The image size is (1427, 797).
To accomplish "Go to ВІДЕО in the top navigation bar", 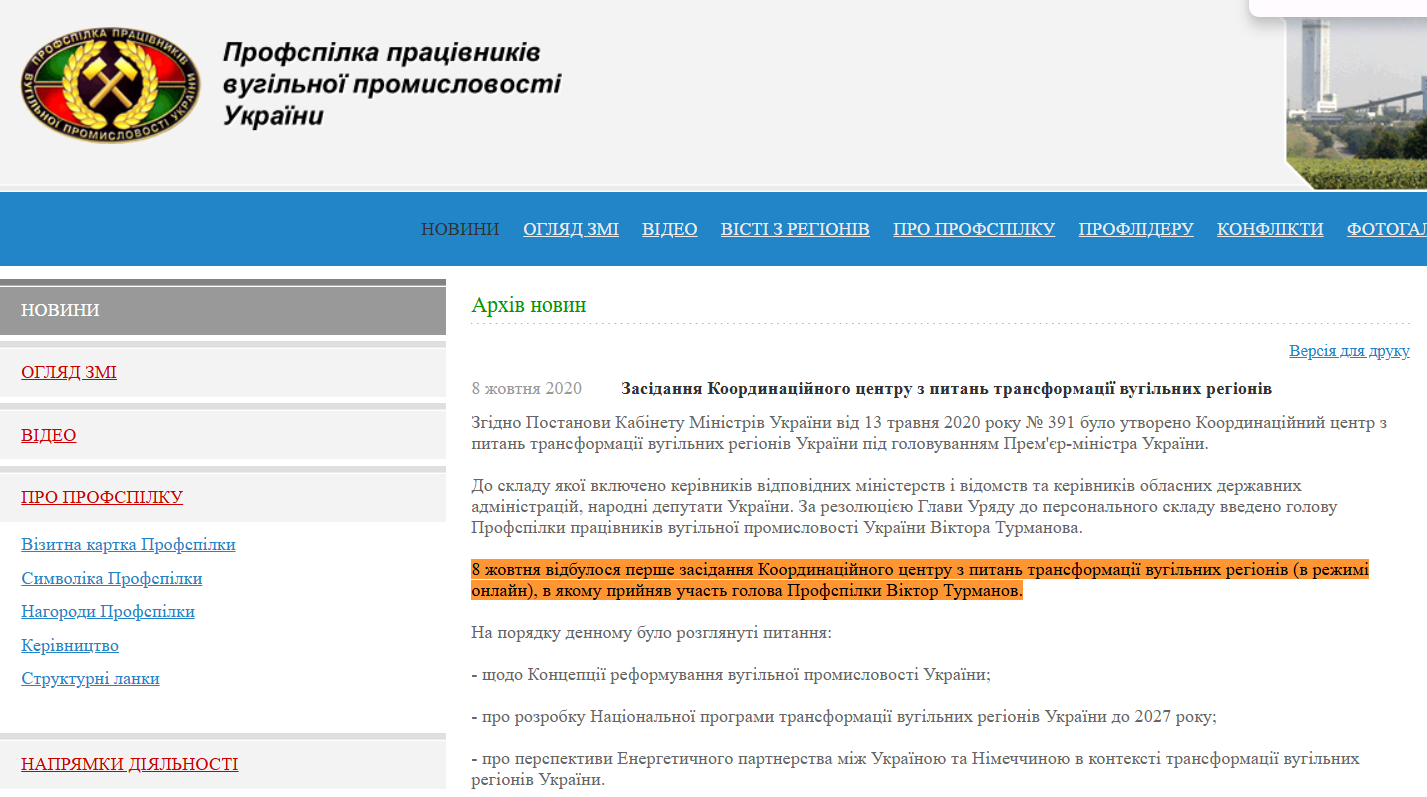I will 670,229.
